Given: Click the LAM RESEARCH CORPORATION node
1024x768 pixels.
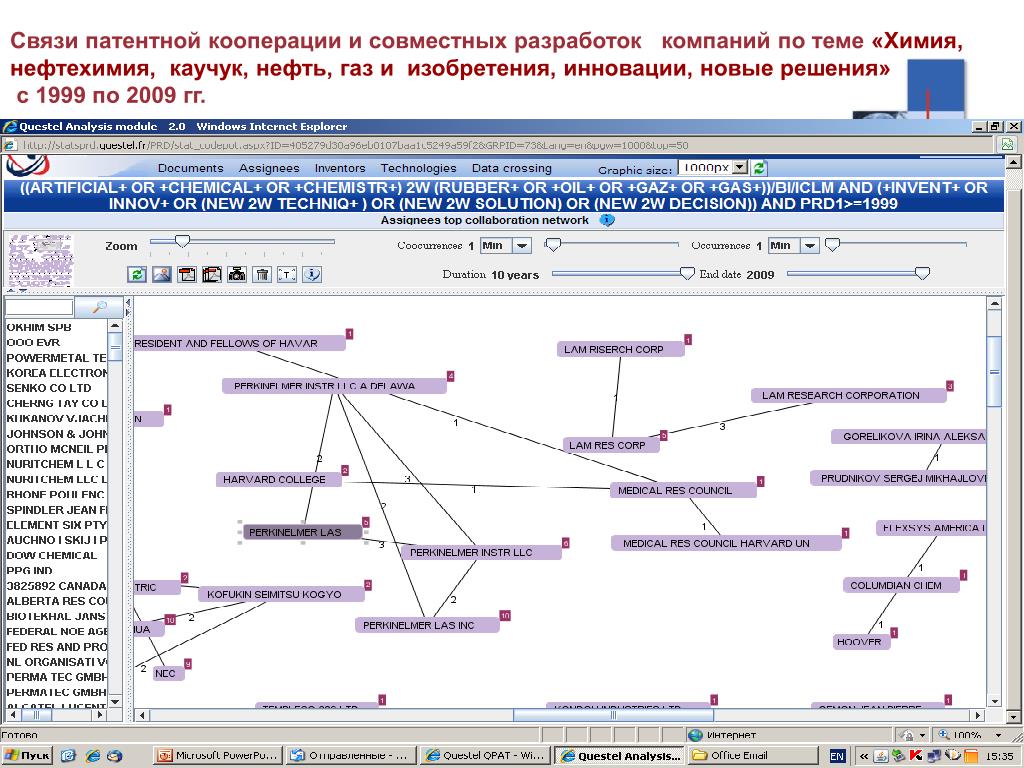Looking at the screenshot, I should (841, 396).
